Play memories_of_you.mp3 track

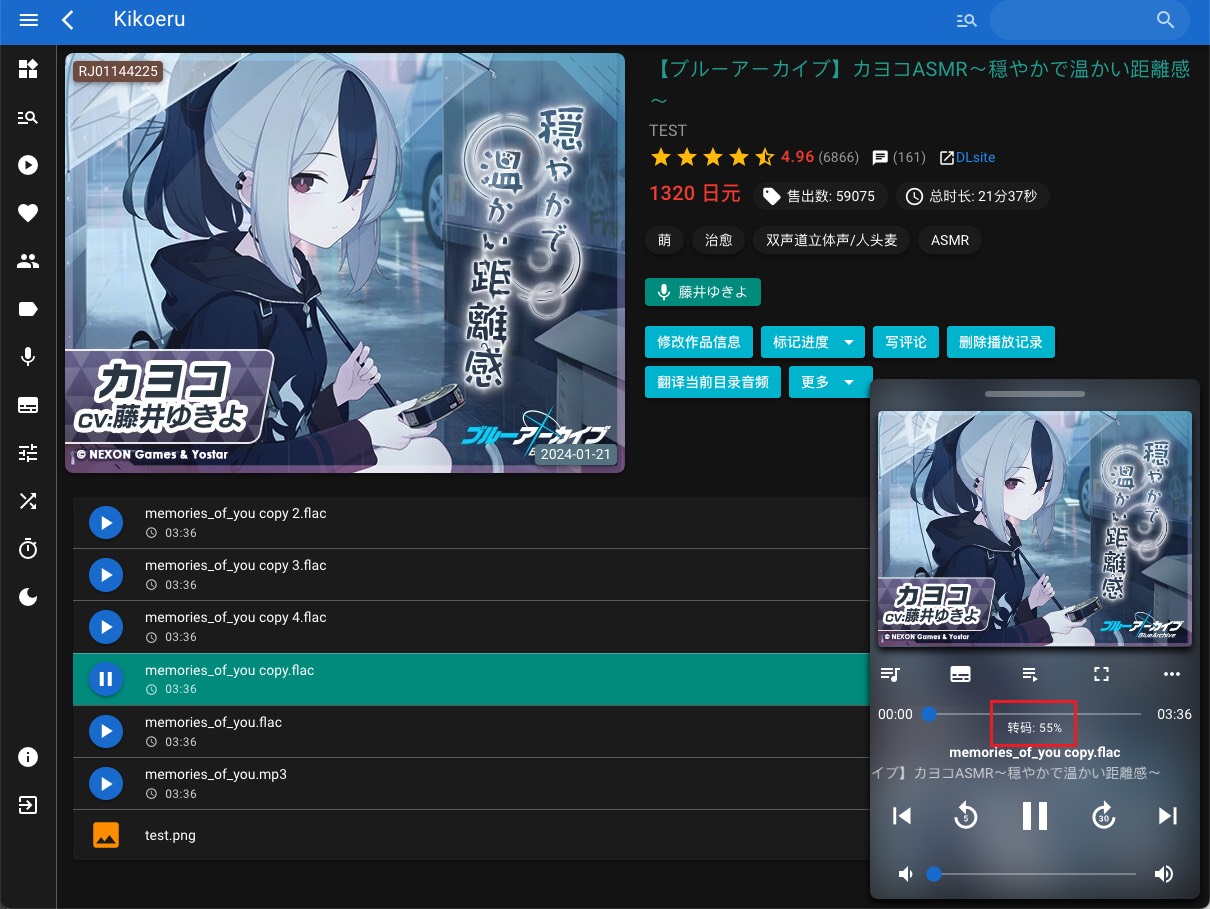[x=105, y=783]
